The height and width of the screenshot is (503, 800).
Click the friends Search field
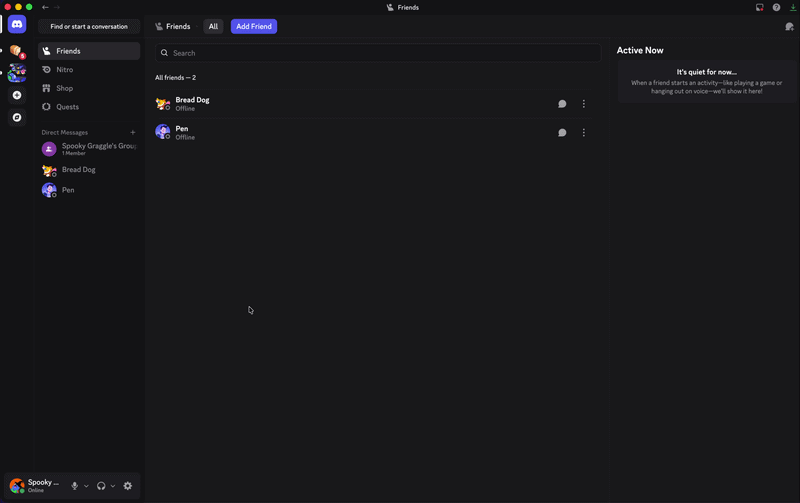[378, 53]
